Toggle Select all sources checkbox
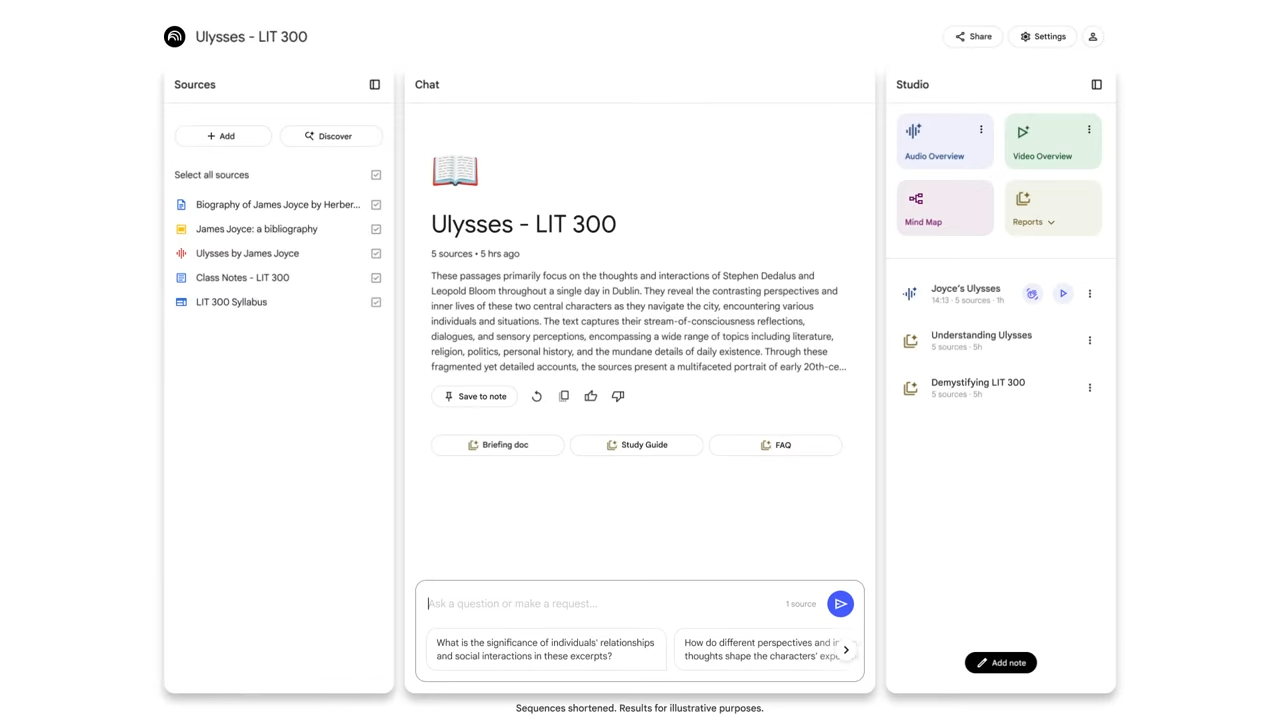Screen dimensions: 1280x720 [x=376, y=175]
